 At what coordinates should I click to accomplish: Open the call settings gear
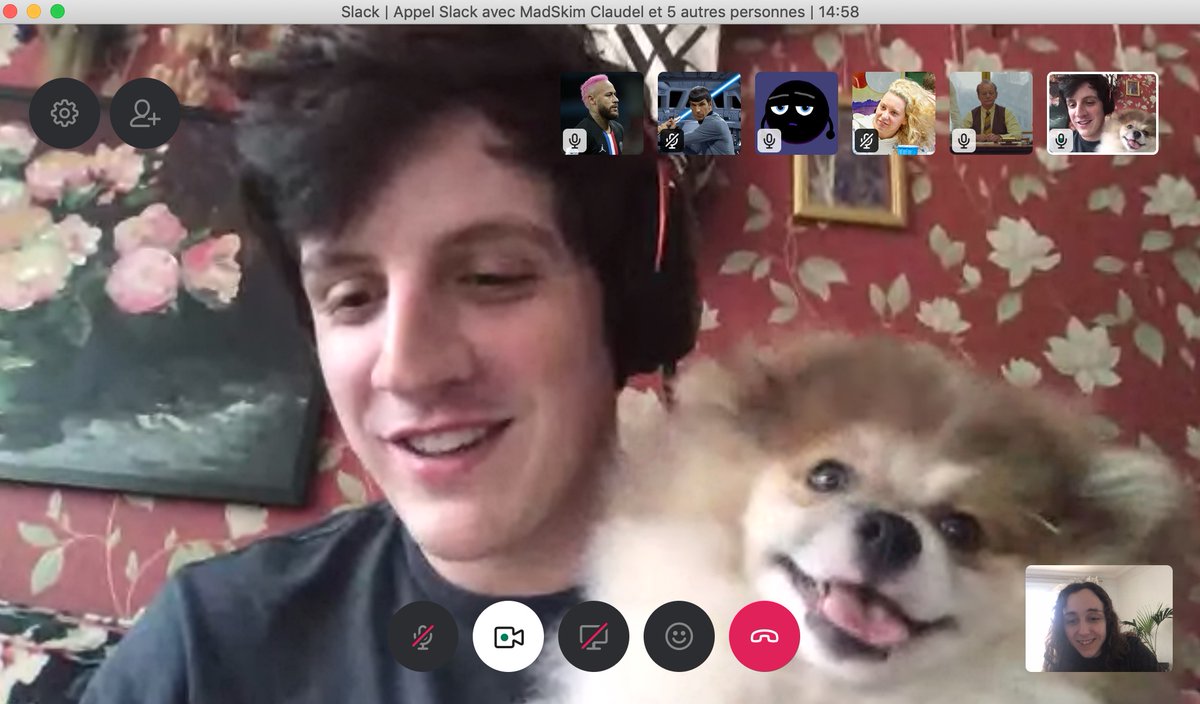coord(64,113)
